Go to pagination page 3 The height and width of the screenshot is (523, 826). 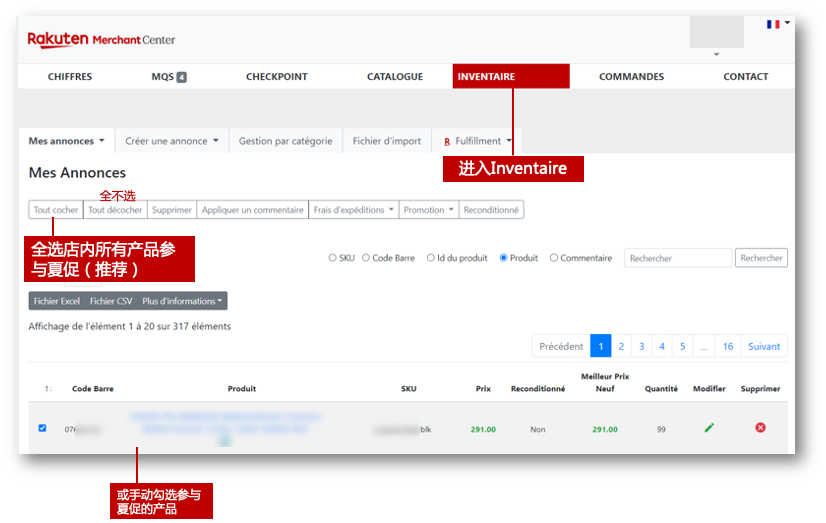(x=642, y=346)
